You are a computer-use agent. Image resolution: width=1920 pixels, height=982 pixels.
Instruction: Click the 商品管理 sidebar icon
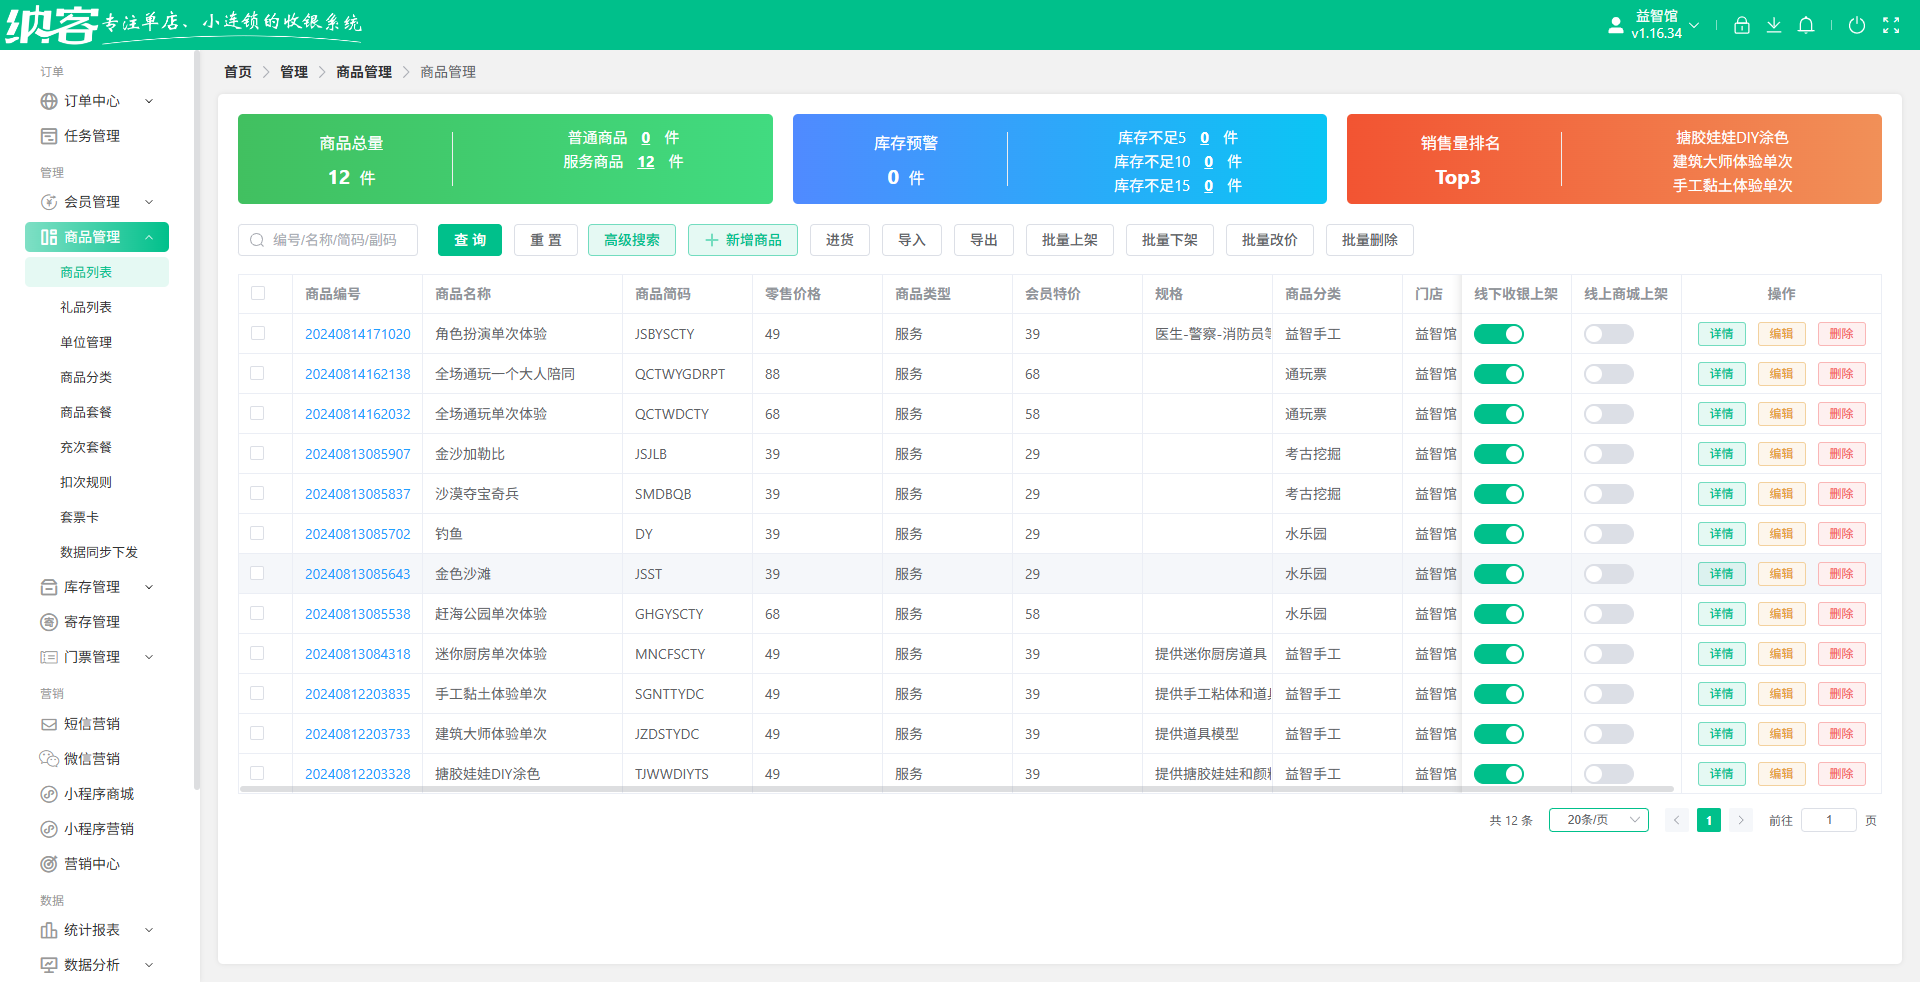coord(49,237)
